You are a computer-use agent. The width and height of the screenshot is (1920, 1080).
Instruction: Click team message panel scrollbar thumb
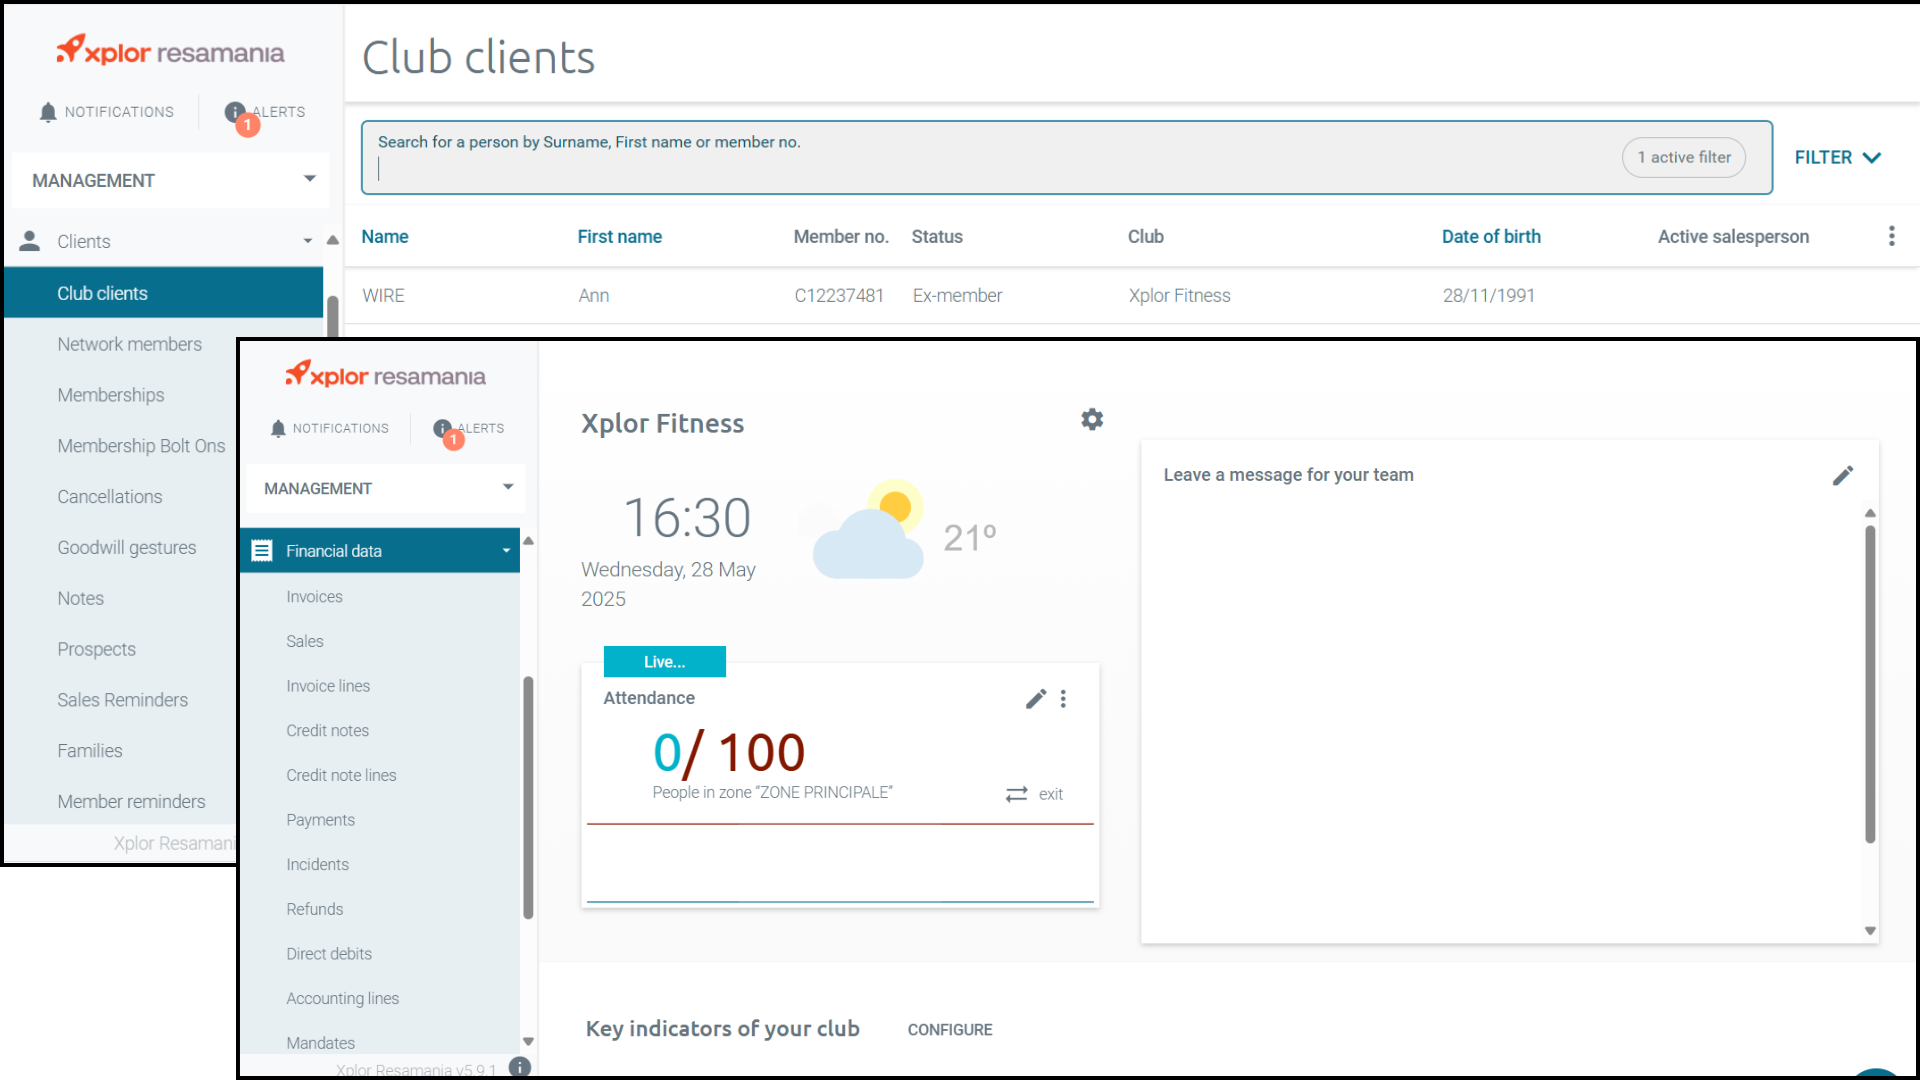pos(1870,685)
